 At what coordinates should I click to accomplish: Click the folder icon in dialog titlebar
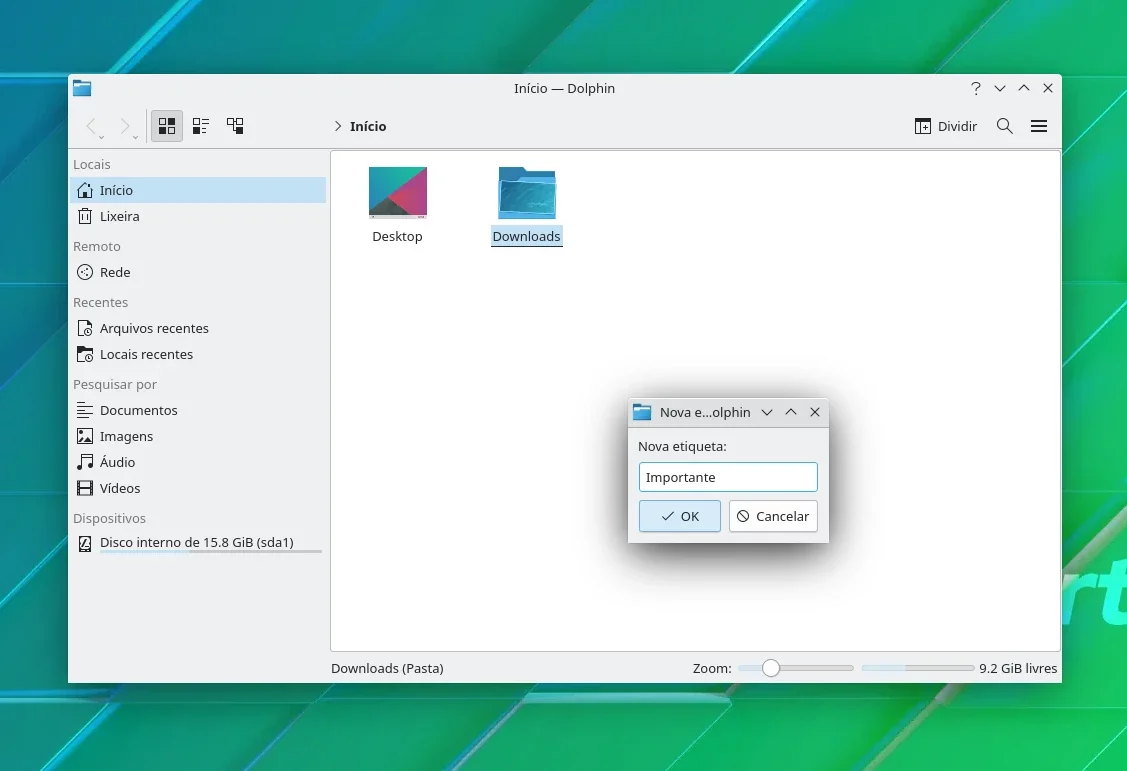642,412
